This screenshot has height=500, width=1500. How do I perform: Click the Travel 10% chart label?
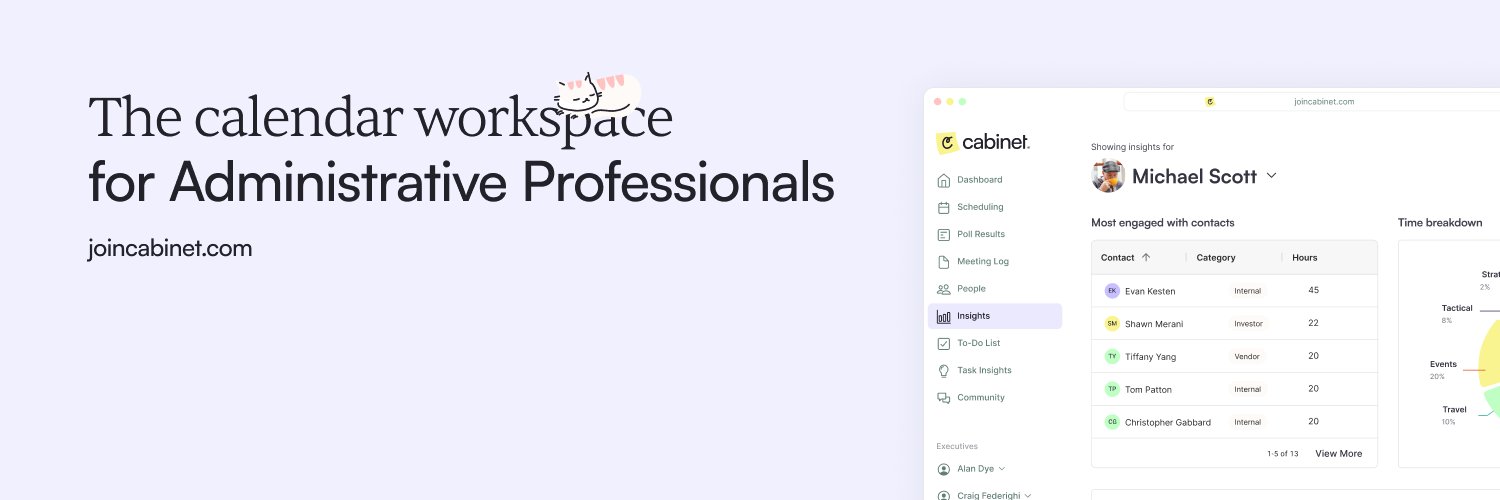(1454, 415)
